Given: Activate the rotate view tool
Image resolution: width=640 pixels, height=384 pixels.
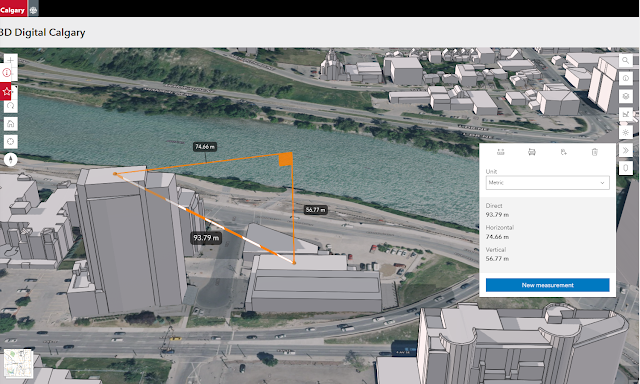Looking at the screenshot, I should [x=11, y=106].
